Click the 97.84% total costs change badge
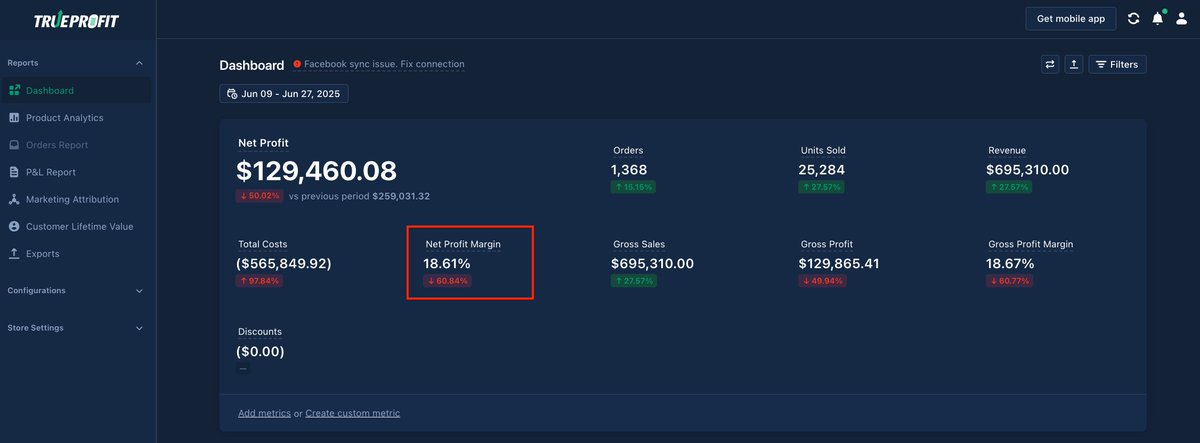 [x=260, y=281]
